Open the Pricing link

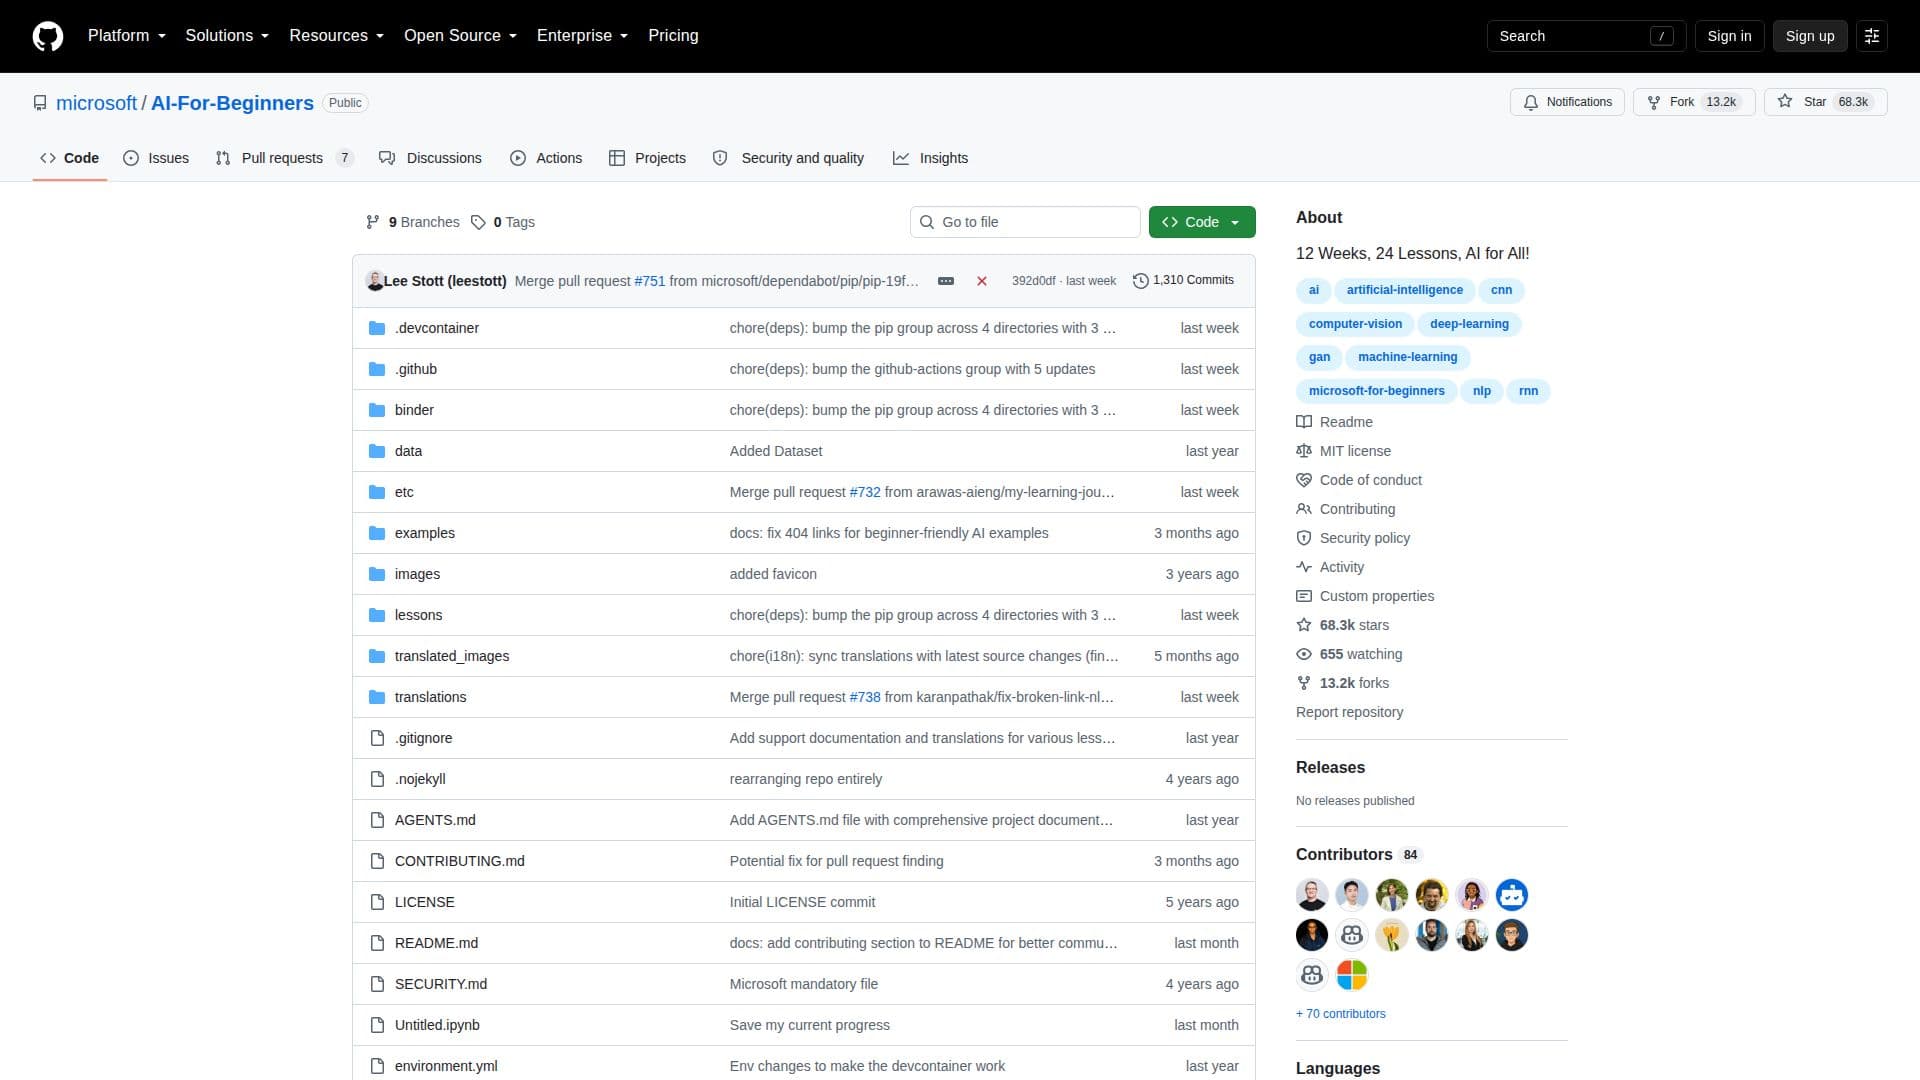click(x=673, y=36)
